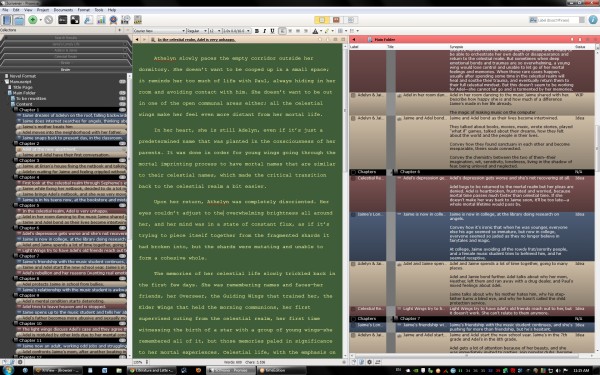Go back in the left editor history

click(x=137, y=39)
